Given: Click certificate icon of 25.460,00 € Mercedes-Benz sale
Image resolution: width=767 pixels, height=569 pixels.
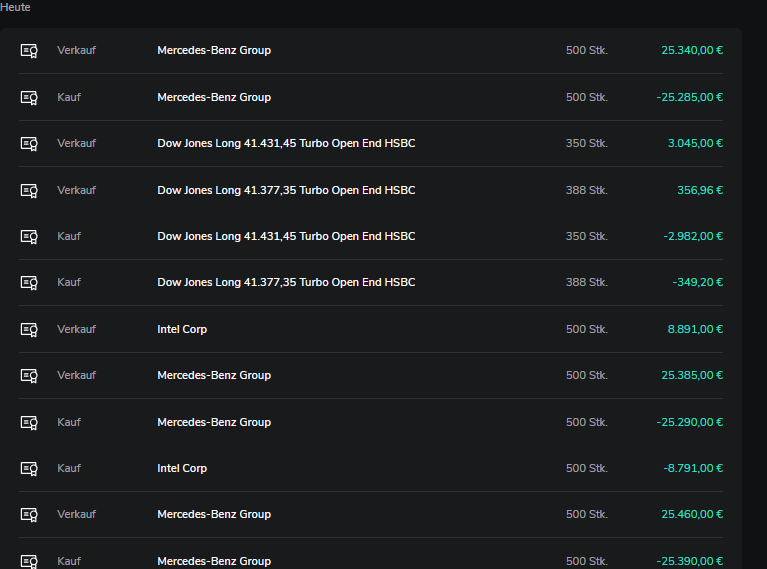Looking at the screenshot, I should pos(29,515).
